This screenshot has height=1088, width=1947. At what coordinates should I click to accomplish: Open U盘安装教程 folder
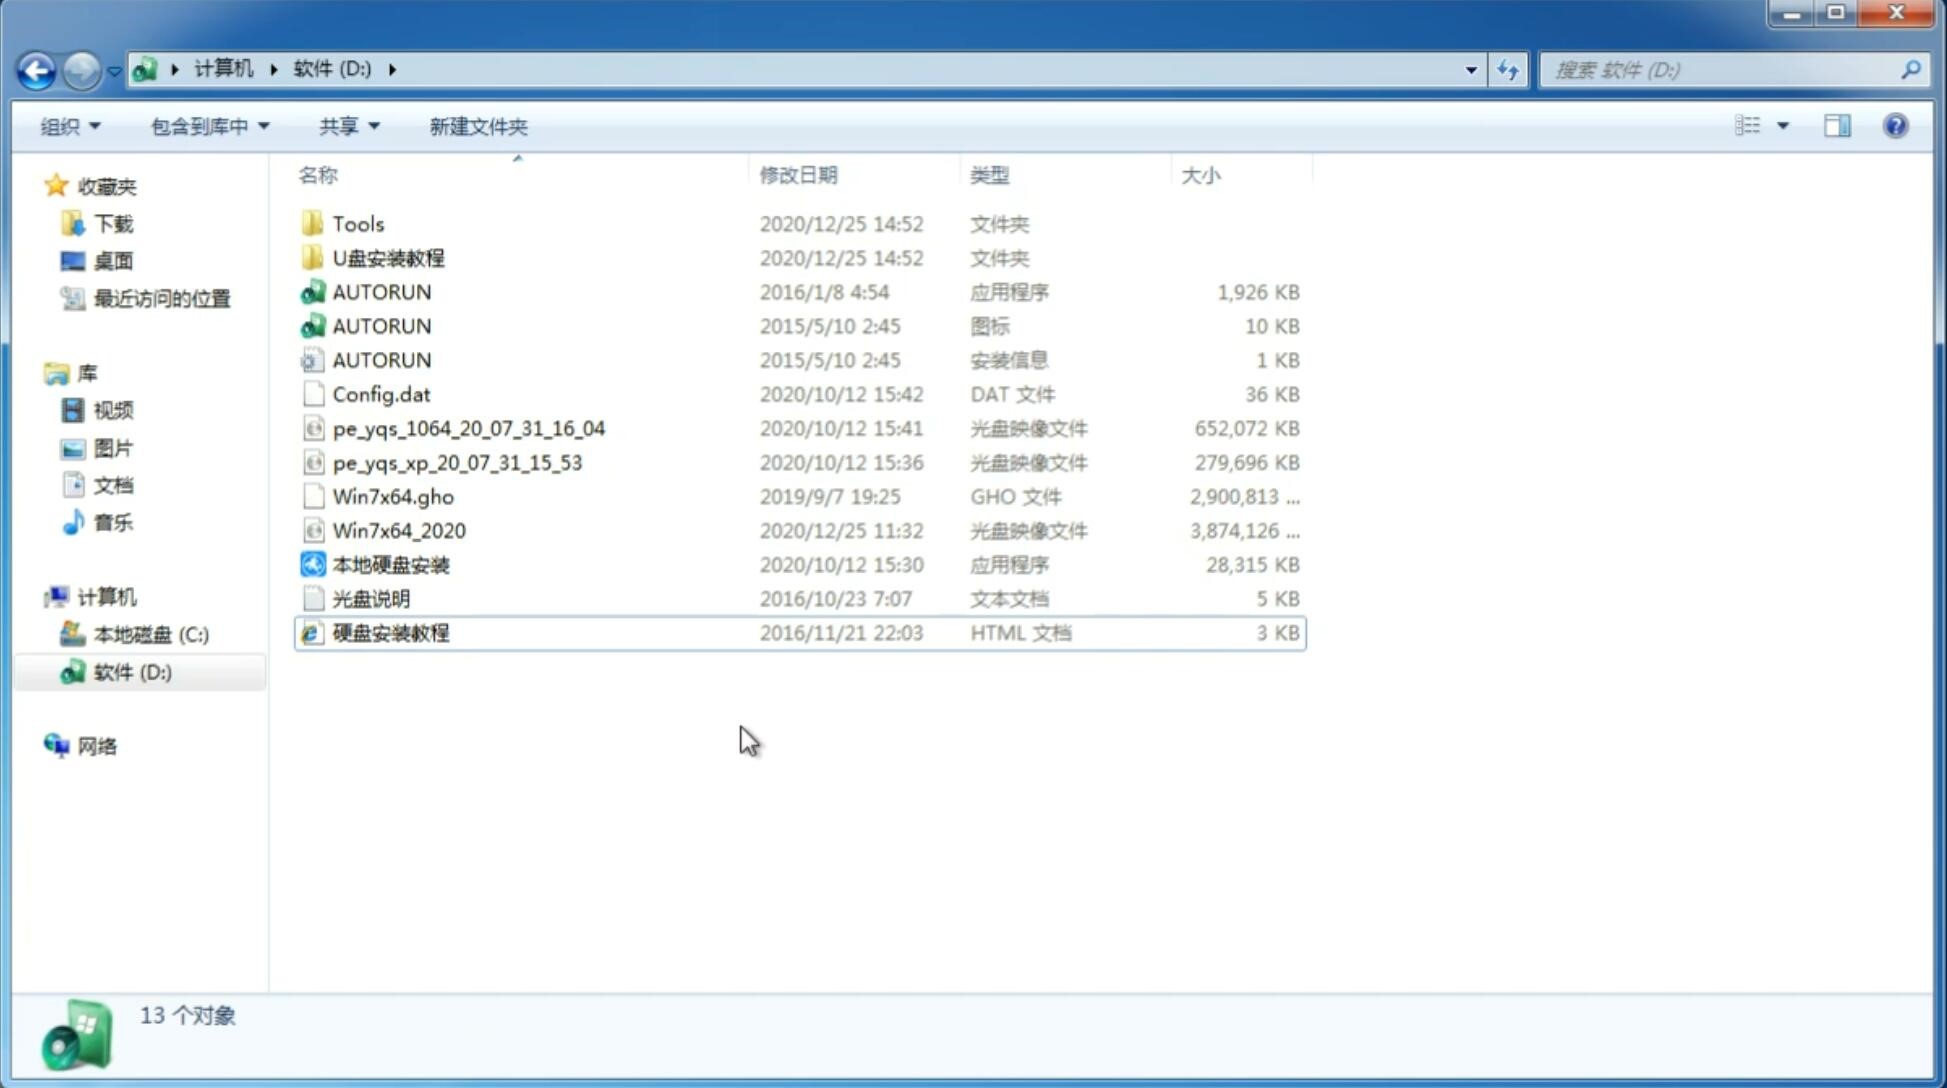tap(388, 258)
